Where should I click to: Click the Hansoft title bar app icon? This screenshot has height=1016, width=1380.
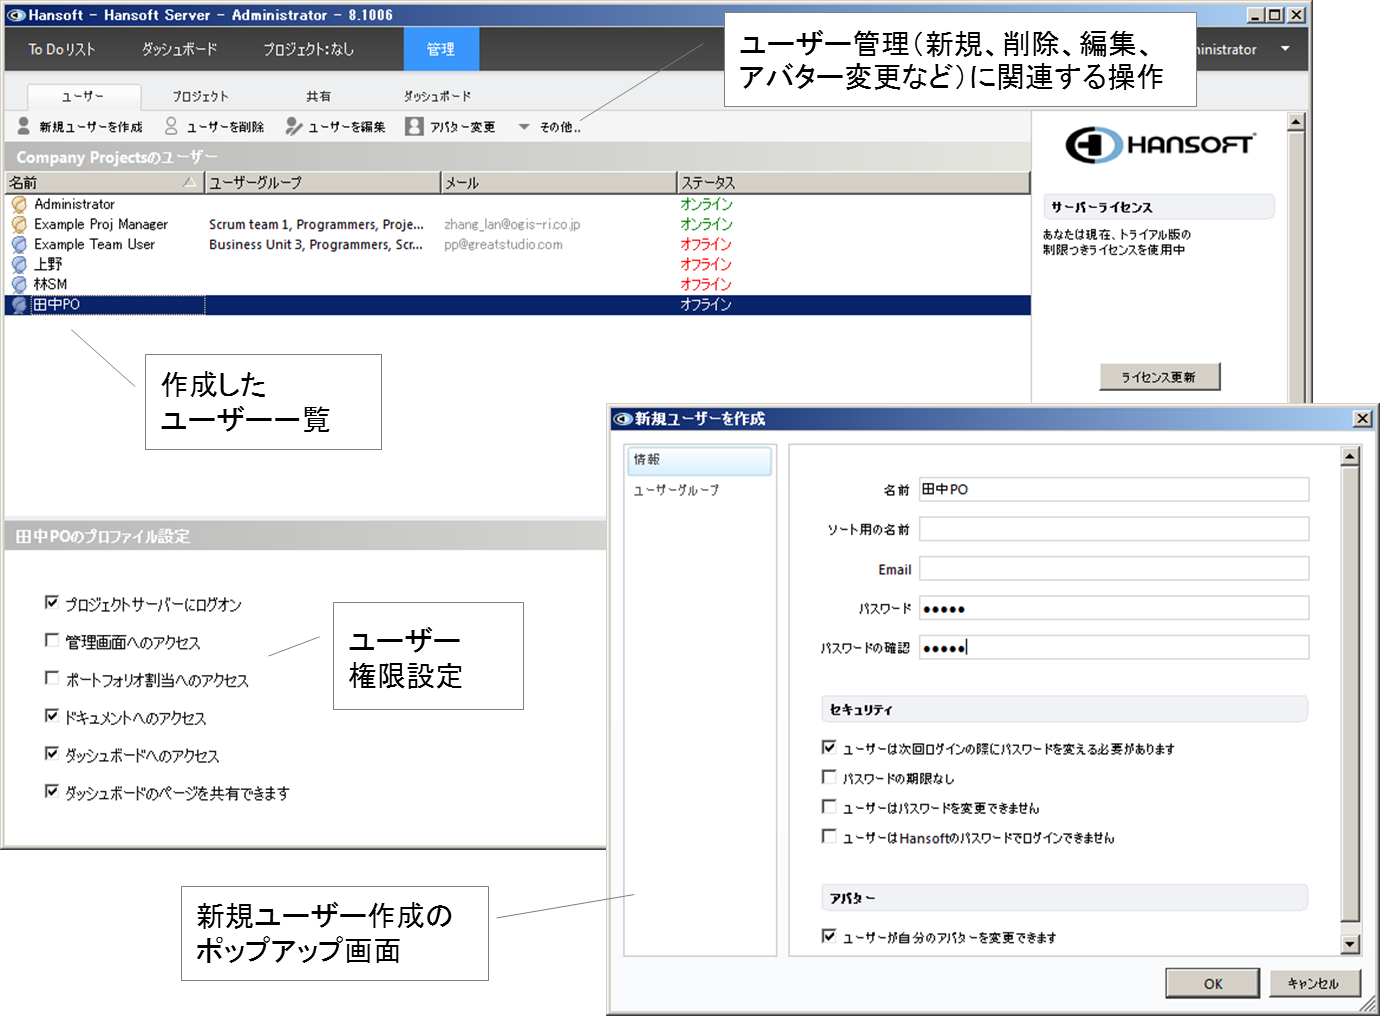click(16, 15)
